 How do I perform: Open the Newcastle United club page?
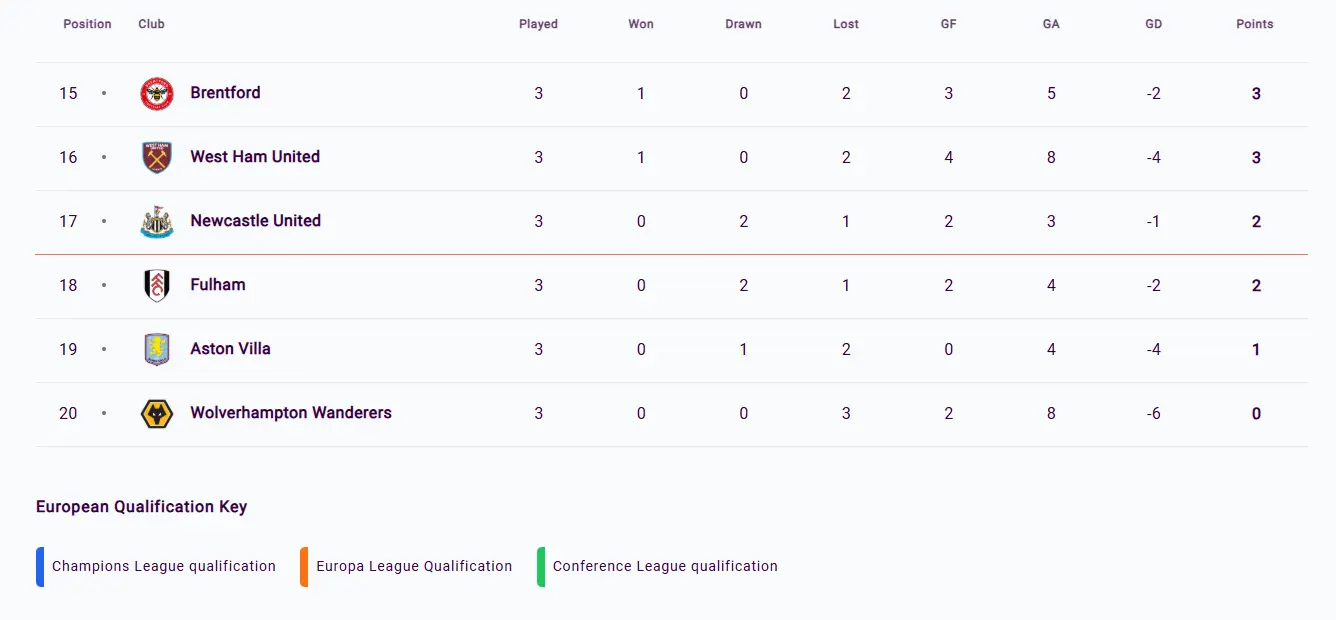point(255,221)
